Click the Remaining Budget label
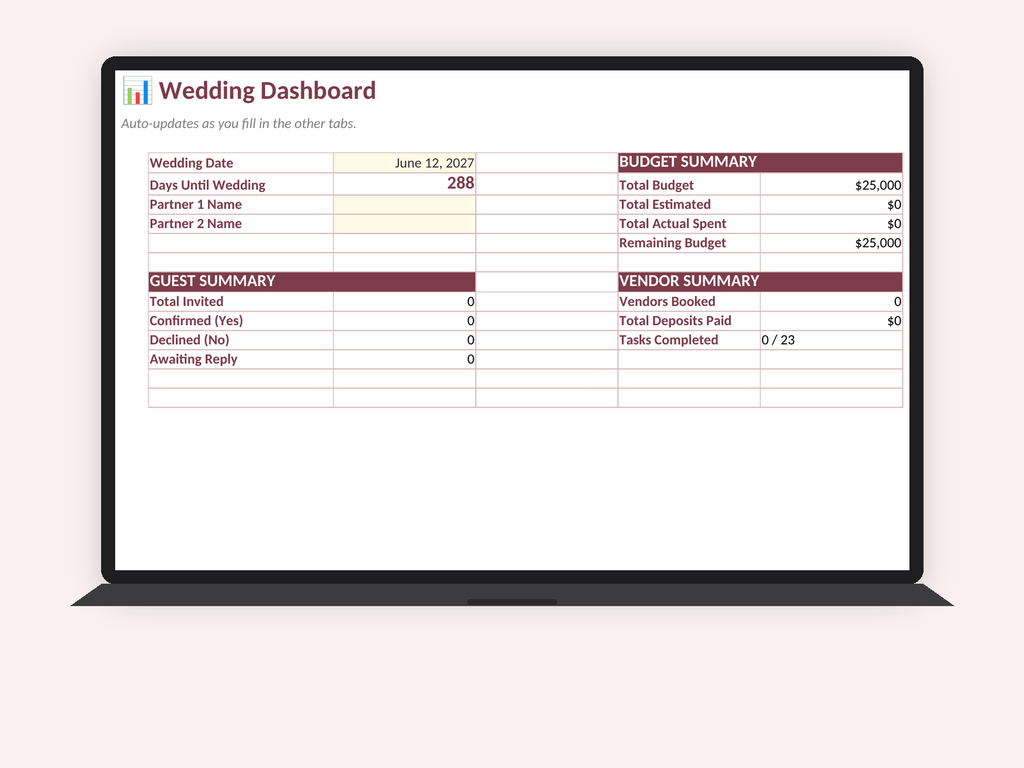 pyautogui.click(x=689, y=243)
